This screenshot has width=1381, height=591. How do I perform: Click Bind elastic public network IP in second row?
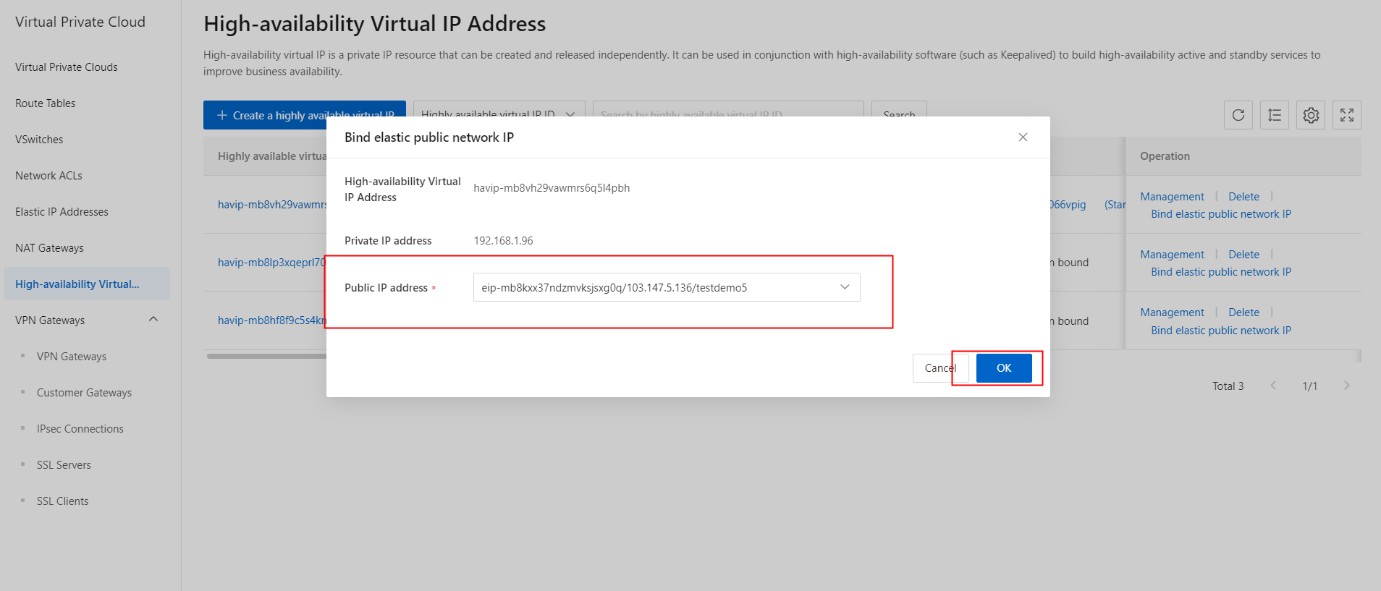click(1220, 272)
